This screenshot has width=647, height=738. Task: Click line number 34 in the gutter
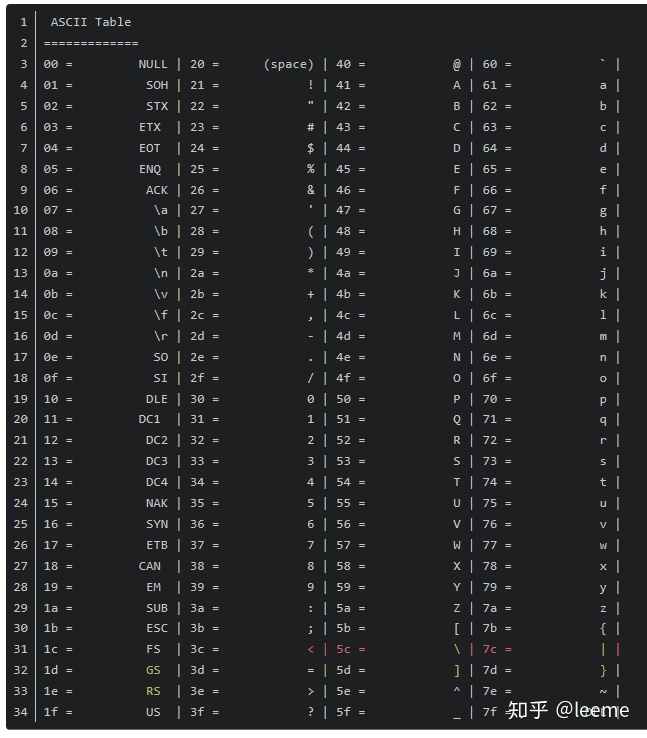(x=20, y=712)
